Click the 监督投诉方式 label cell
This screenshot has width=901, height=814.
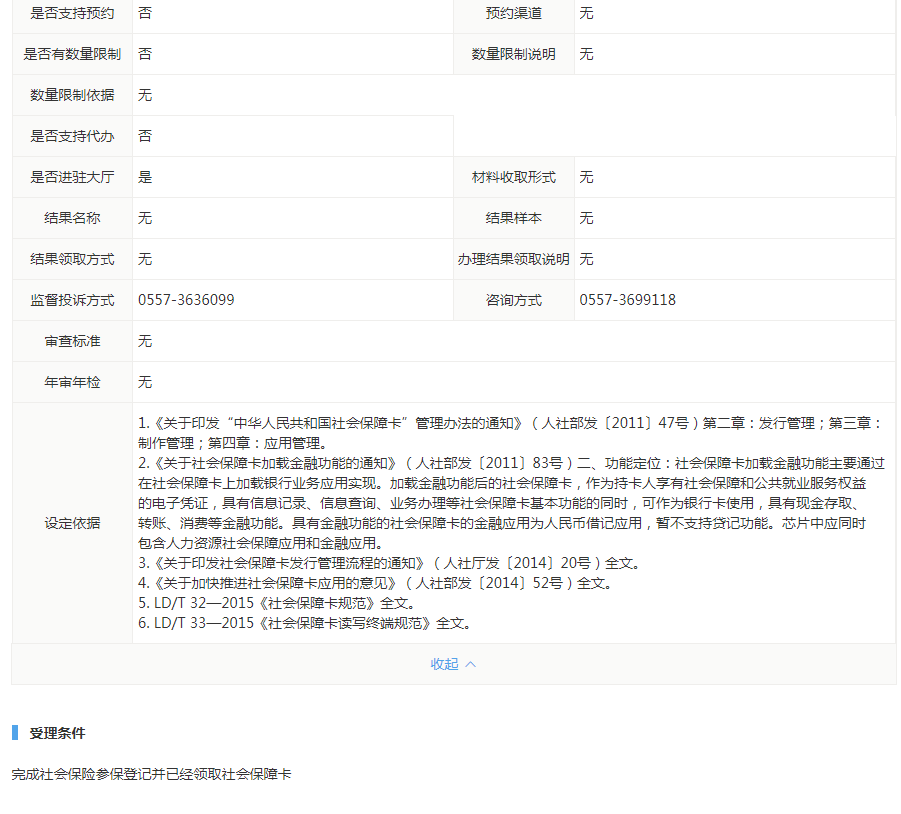[72, 300]
